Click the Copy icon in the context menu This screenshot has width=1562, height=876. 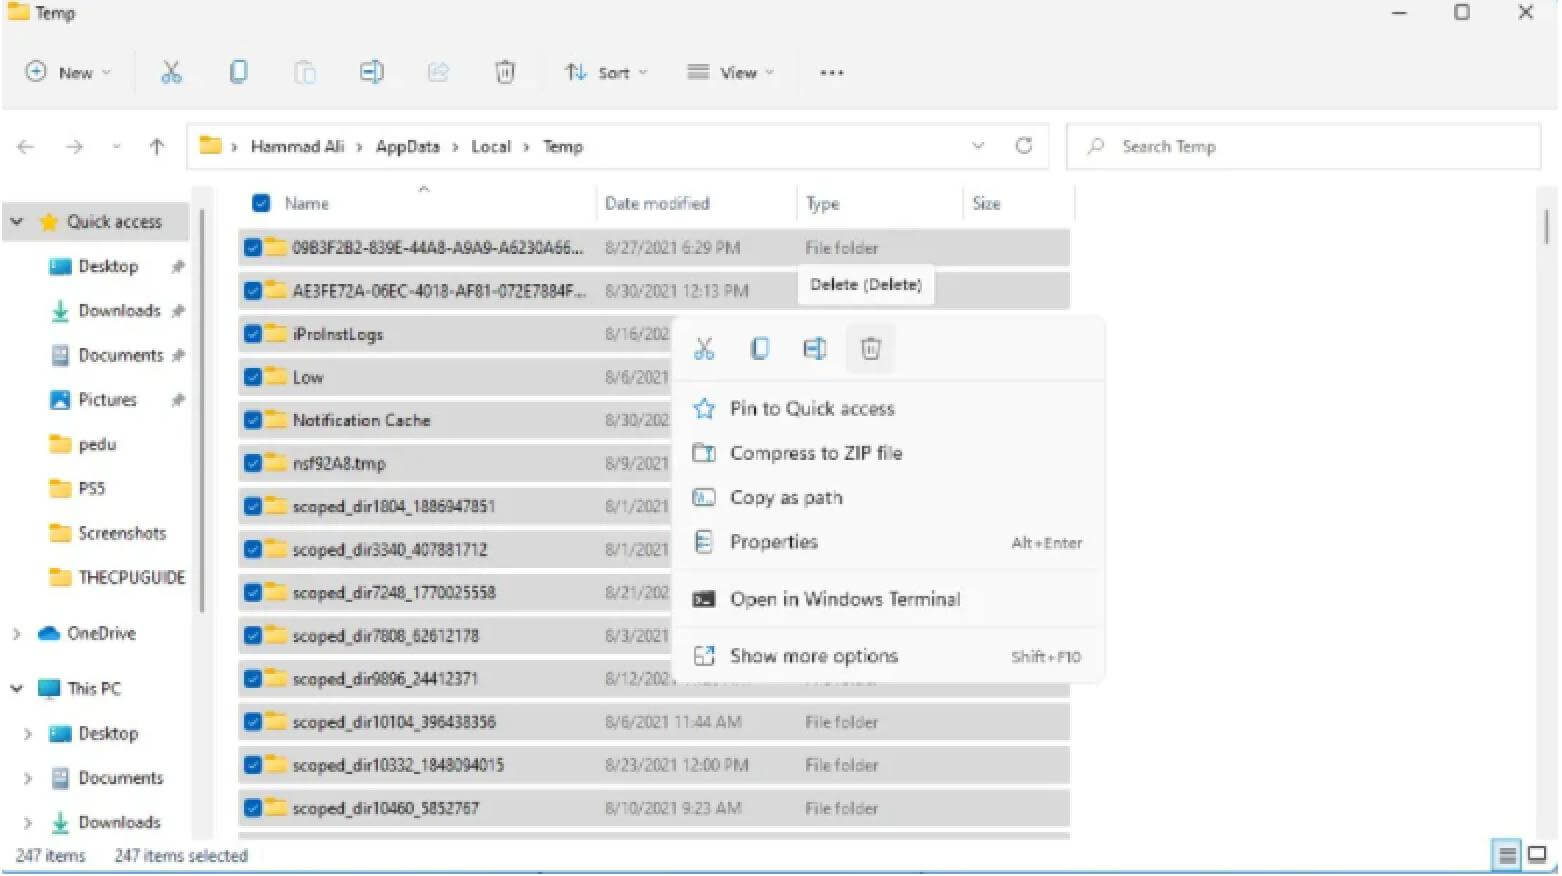click(759, 348)
